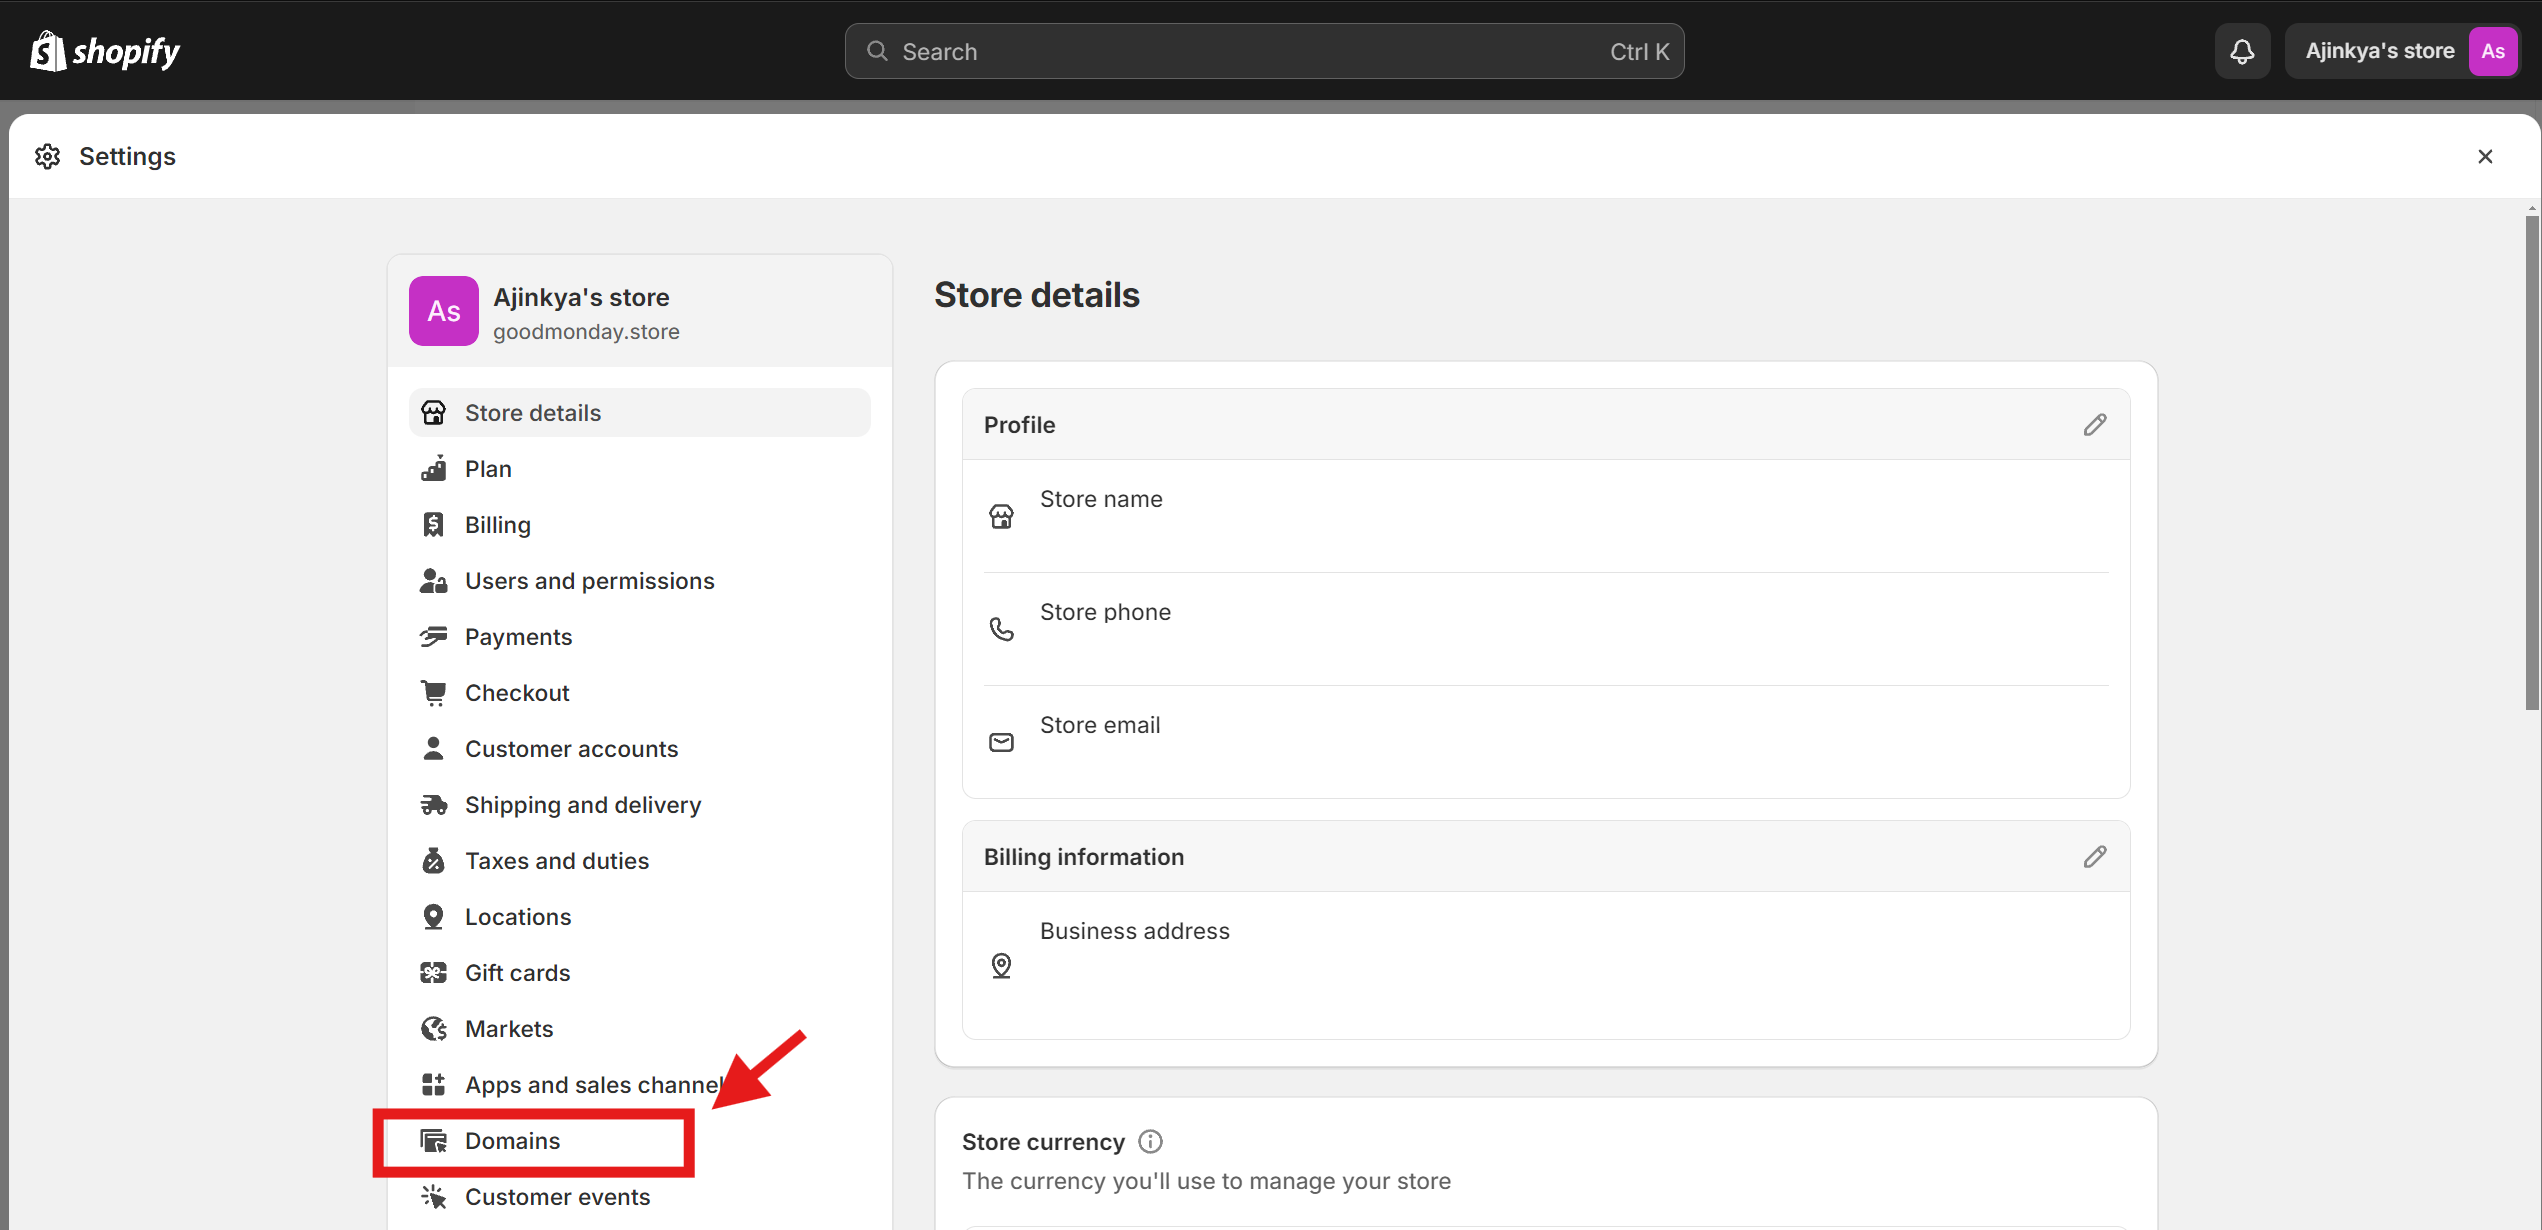Click the Store email row
This screenshot has height=1230, width=2542.
point(1546,742)
